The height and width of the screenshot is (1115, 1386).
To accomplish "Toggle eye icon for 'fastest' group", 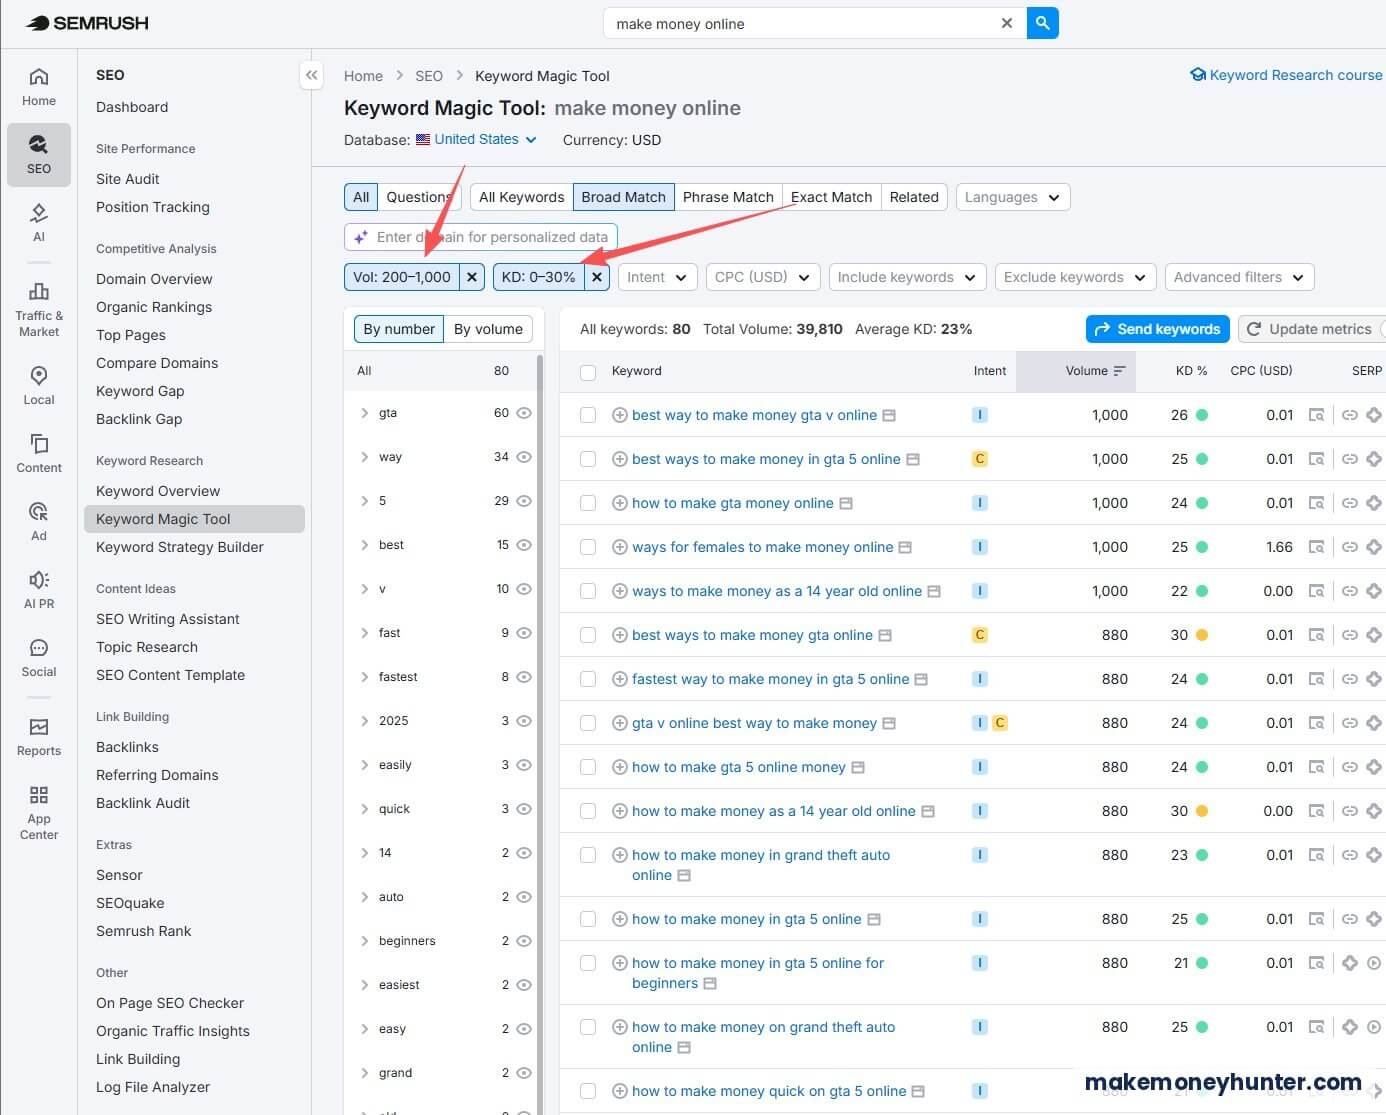I will (523, 677).
